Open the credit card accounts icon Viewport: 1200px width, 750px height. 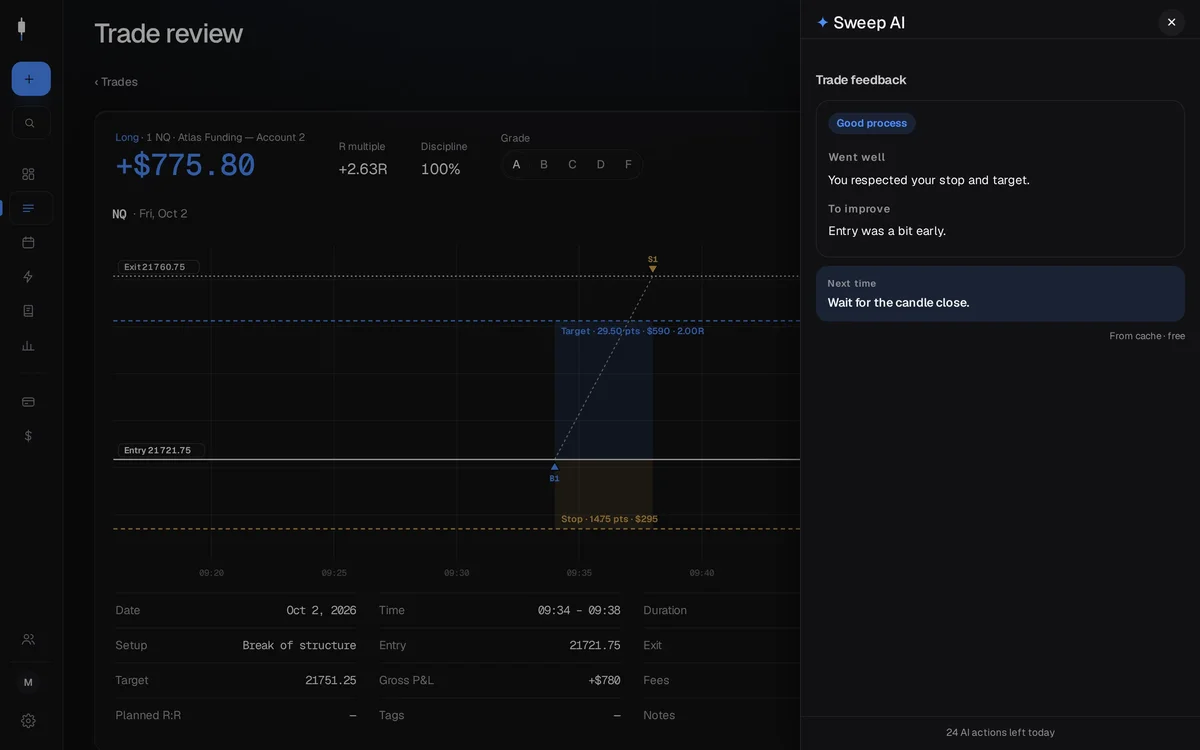point(28,402)
